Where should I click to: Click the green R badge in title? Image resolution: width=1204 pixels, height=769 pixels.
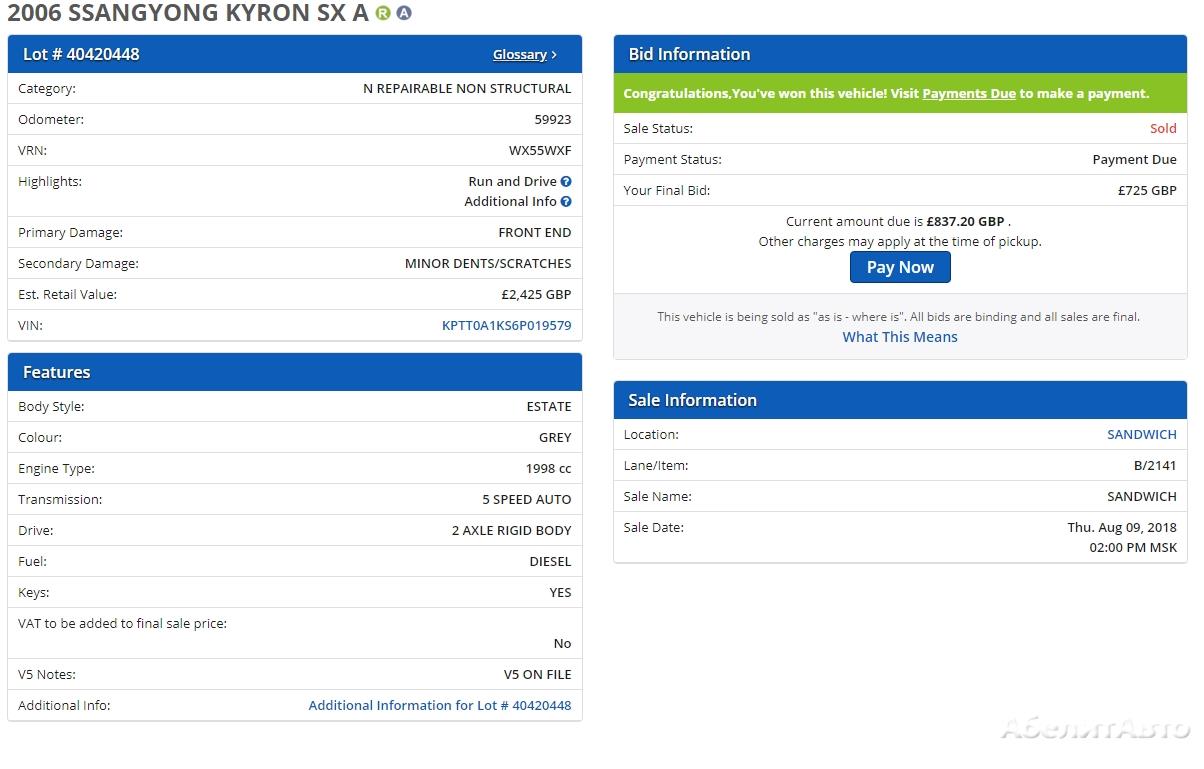383,14
